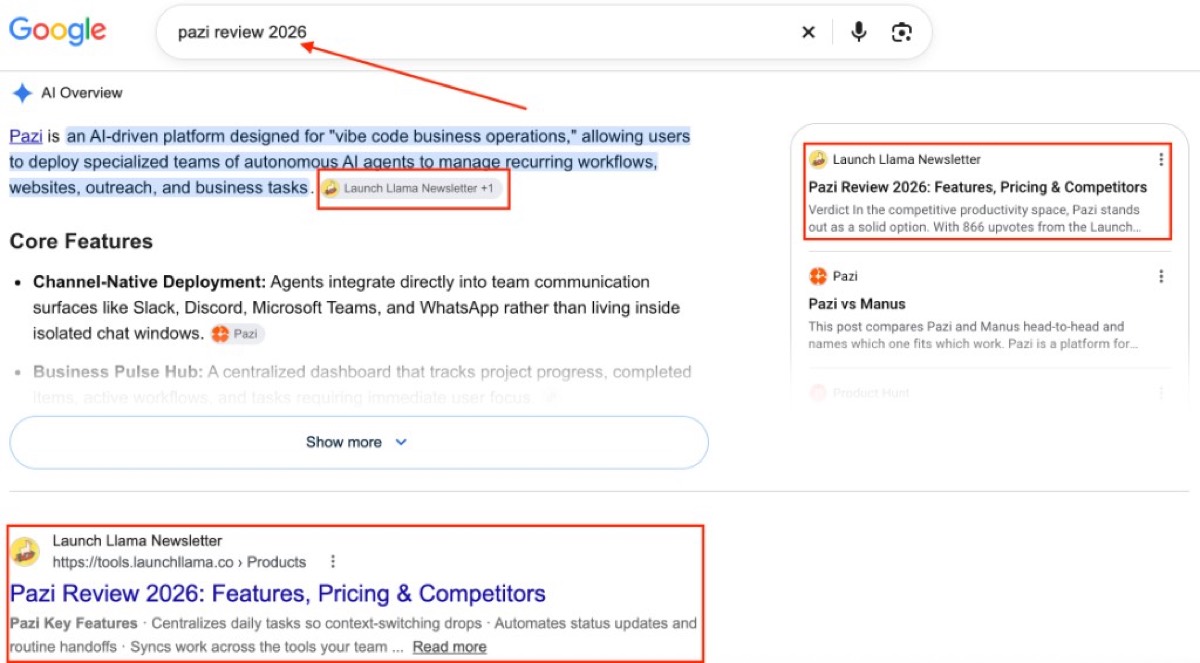Clear the search box with the X icon
The height and width of the screenshot is (663, 1200).
(x=808, y=32)
